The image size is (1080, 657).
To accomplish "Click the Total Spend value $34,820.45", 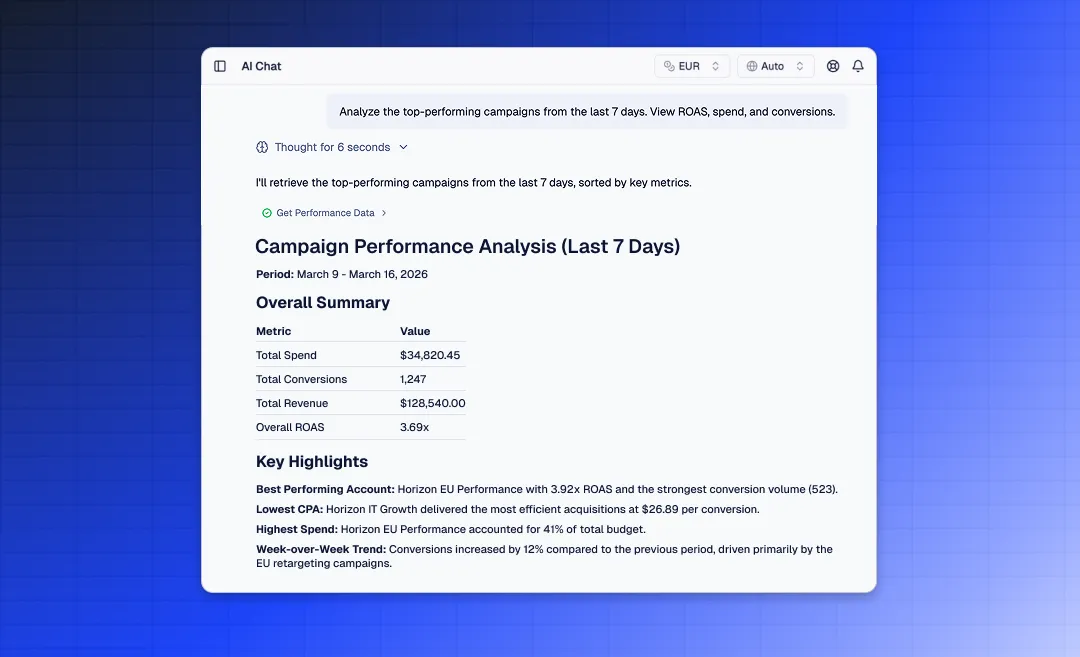I will click(430, 355).
